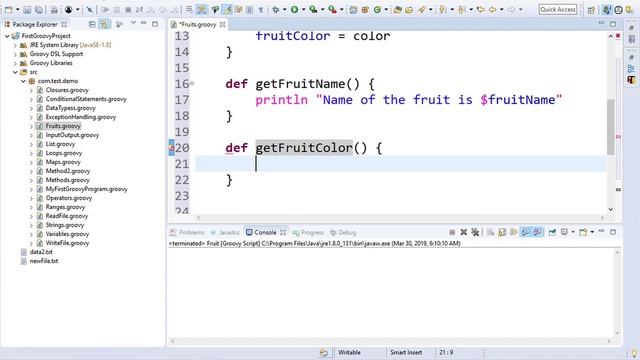This screenshot has height=360, width=640.
Task: Click the Print toolbar icon
Action: pos(54,9)
